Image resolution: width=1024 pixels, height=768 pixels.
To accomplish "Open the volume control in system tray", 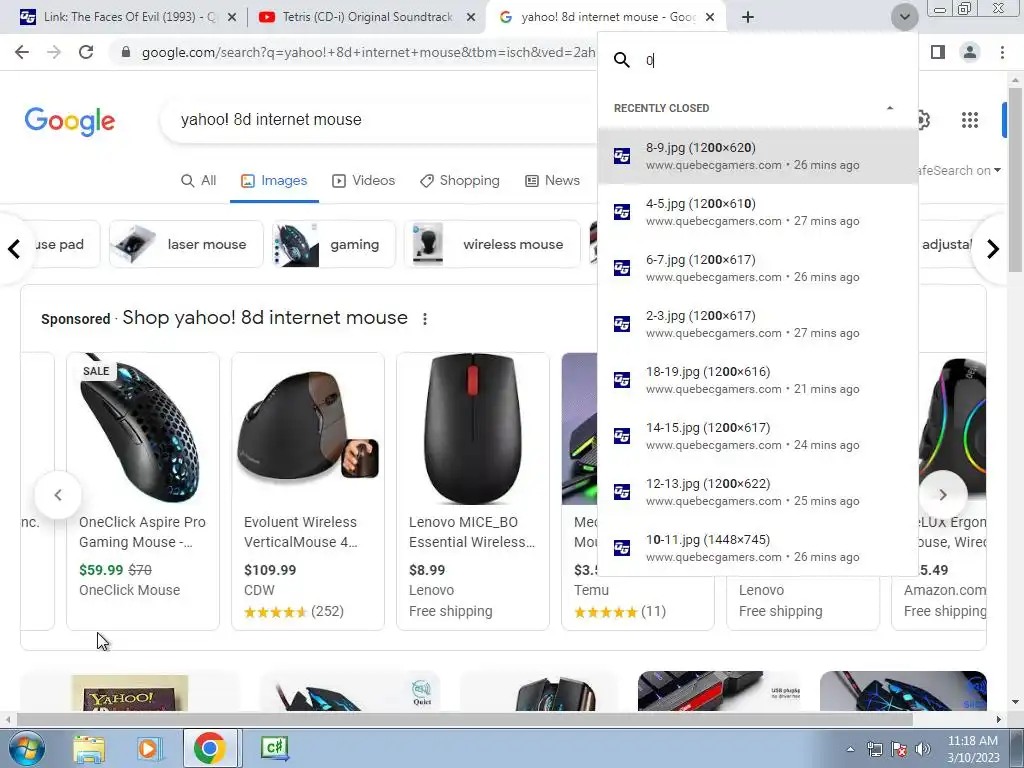I will pos(923,749).
